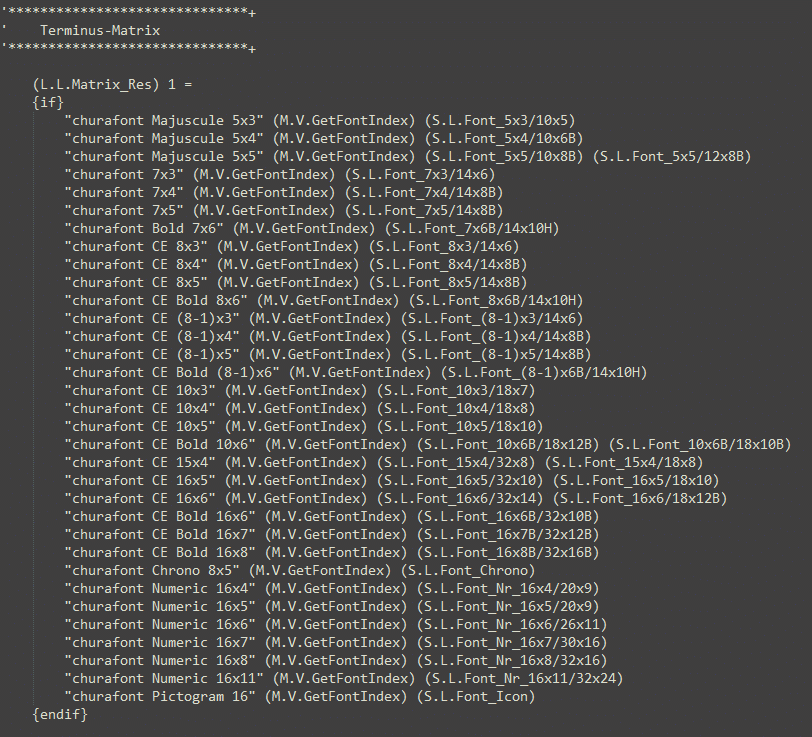Click the "churafont Majuscule 5x3" string

[x=165, y=120]
